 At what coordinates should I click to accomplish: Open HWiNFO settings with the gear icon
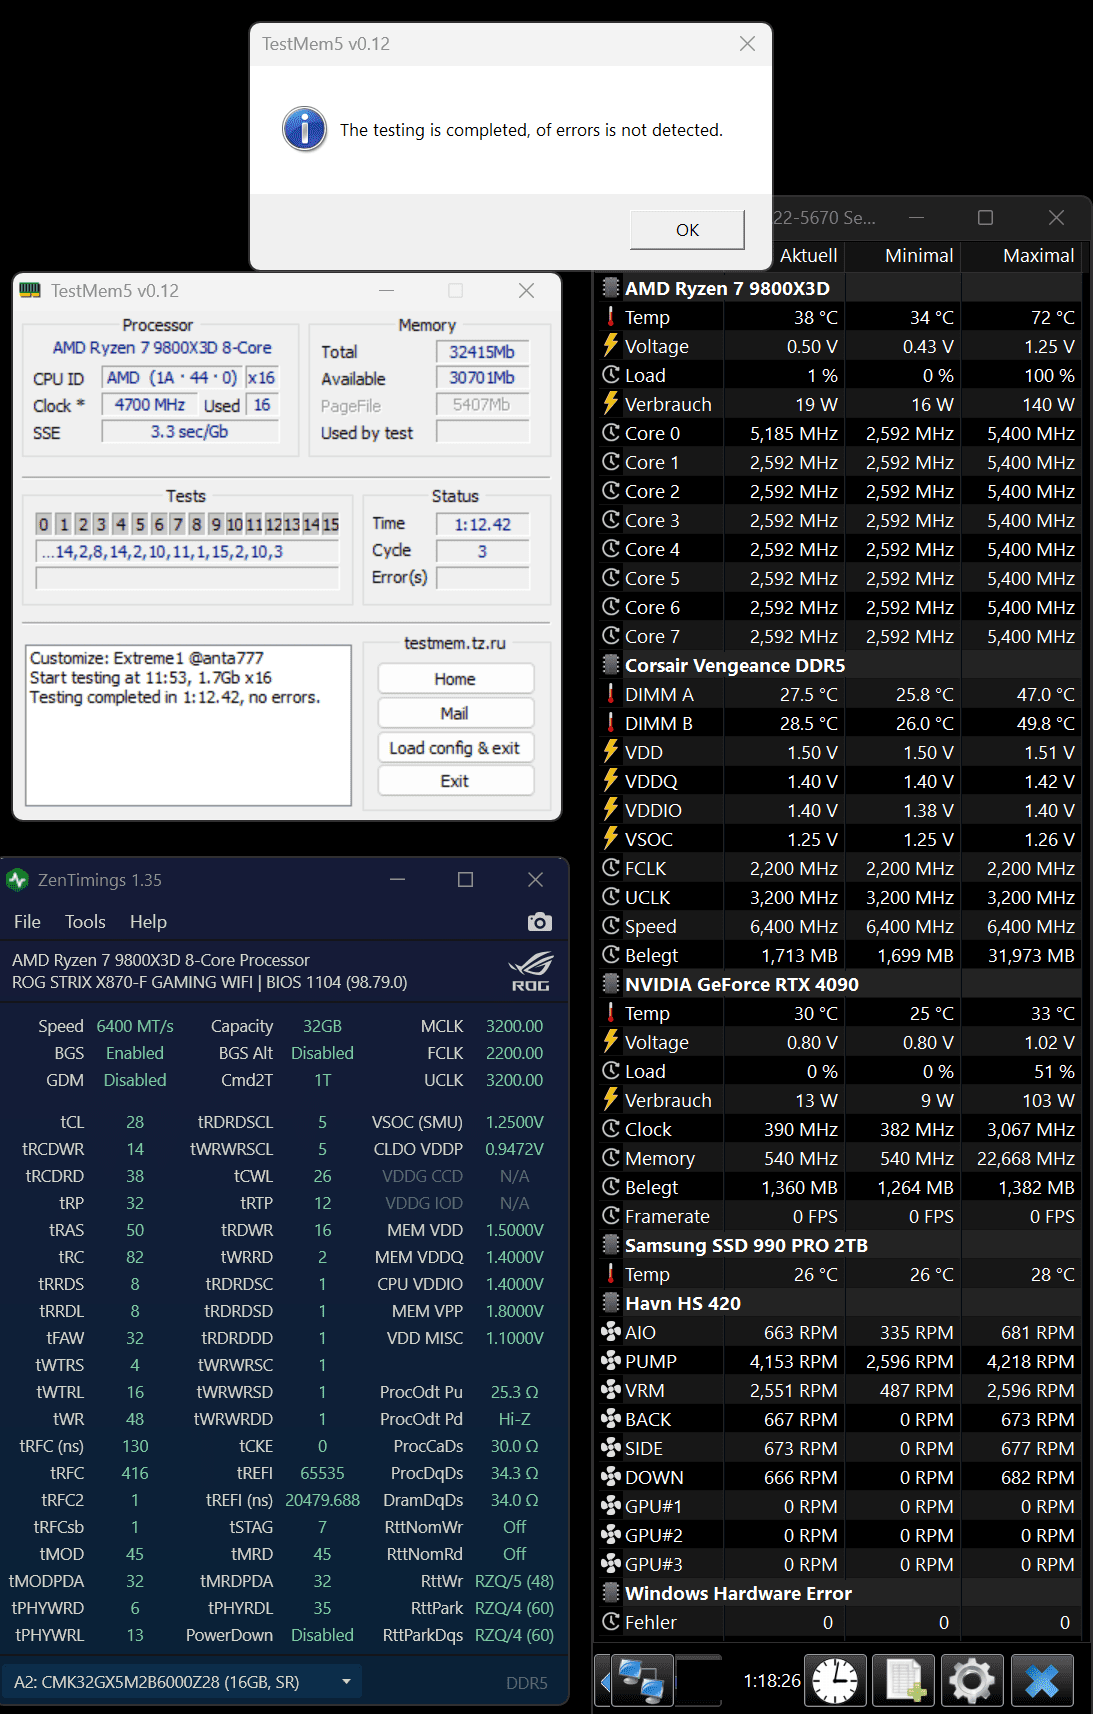972,1680
